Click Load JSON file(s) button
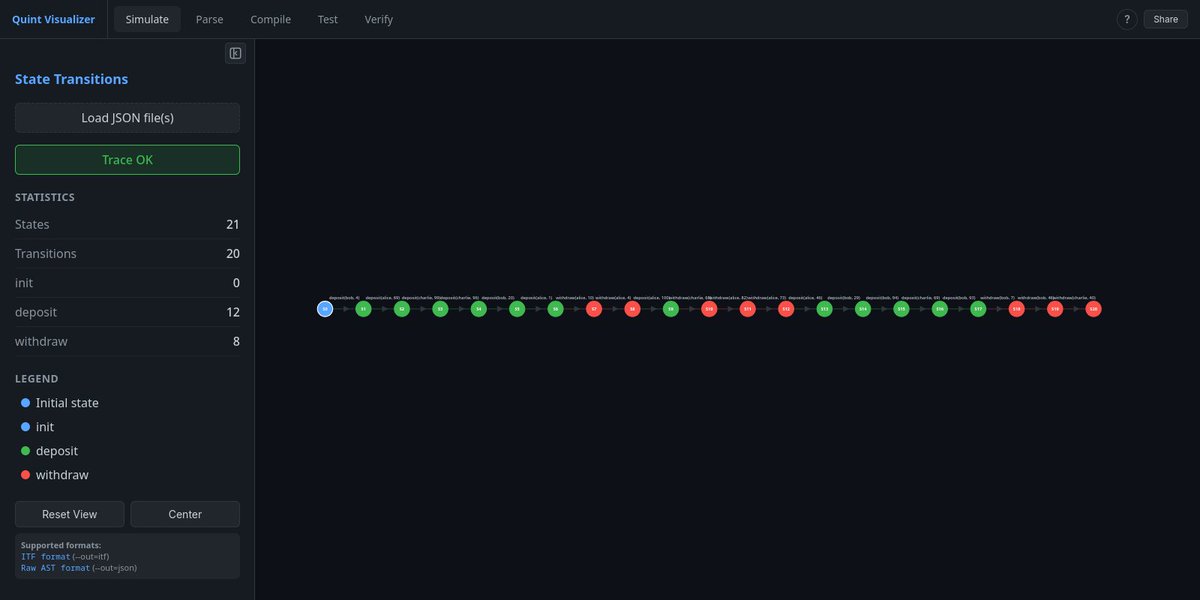 click(127, 118)
